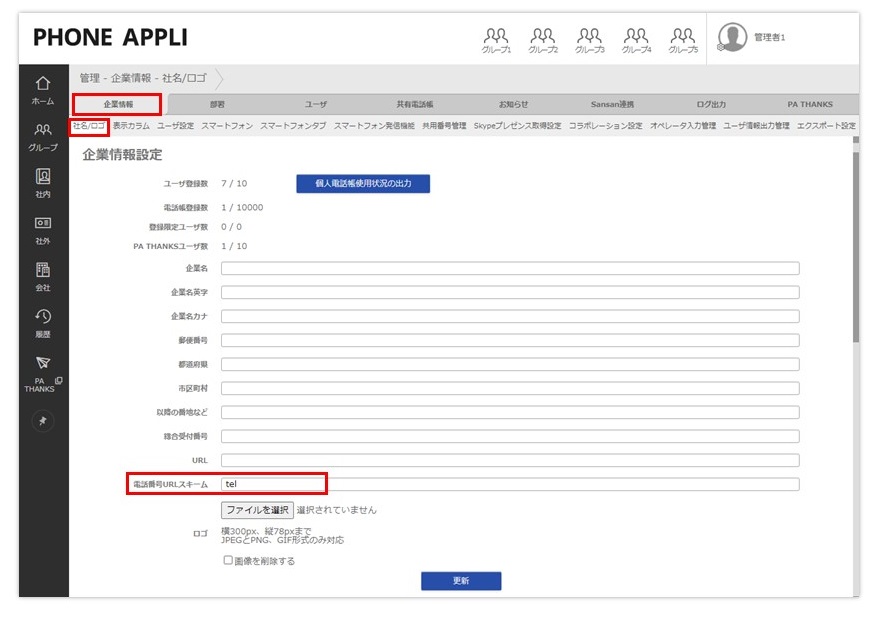
Task: Open the グループ1 icon in header
Action: 496,40
